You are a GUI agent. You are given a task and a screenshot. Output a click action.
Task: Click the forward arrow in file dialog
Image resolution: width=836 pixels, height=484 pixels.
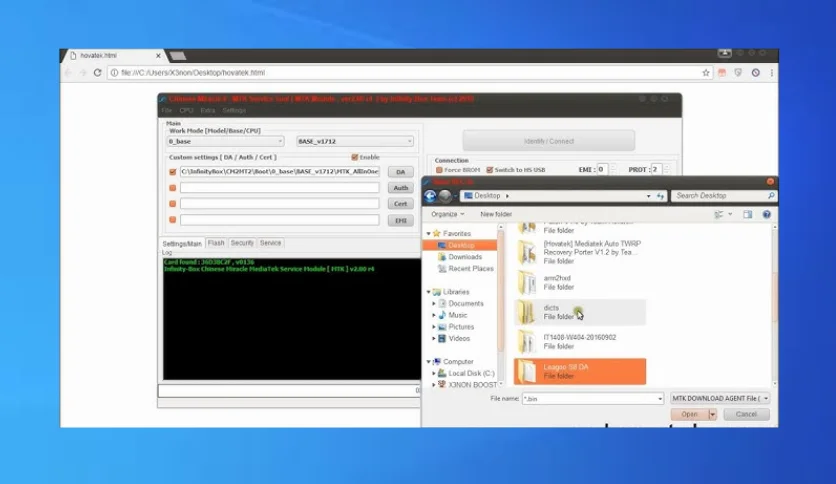445,196
